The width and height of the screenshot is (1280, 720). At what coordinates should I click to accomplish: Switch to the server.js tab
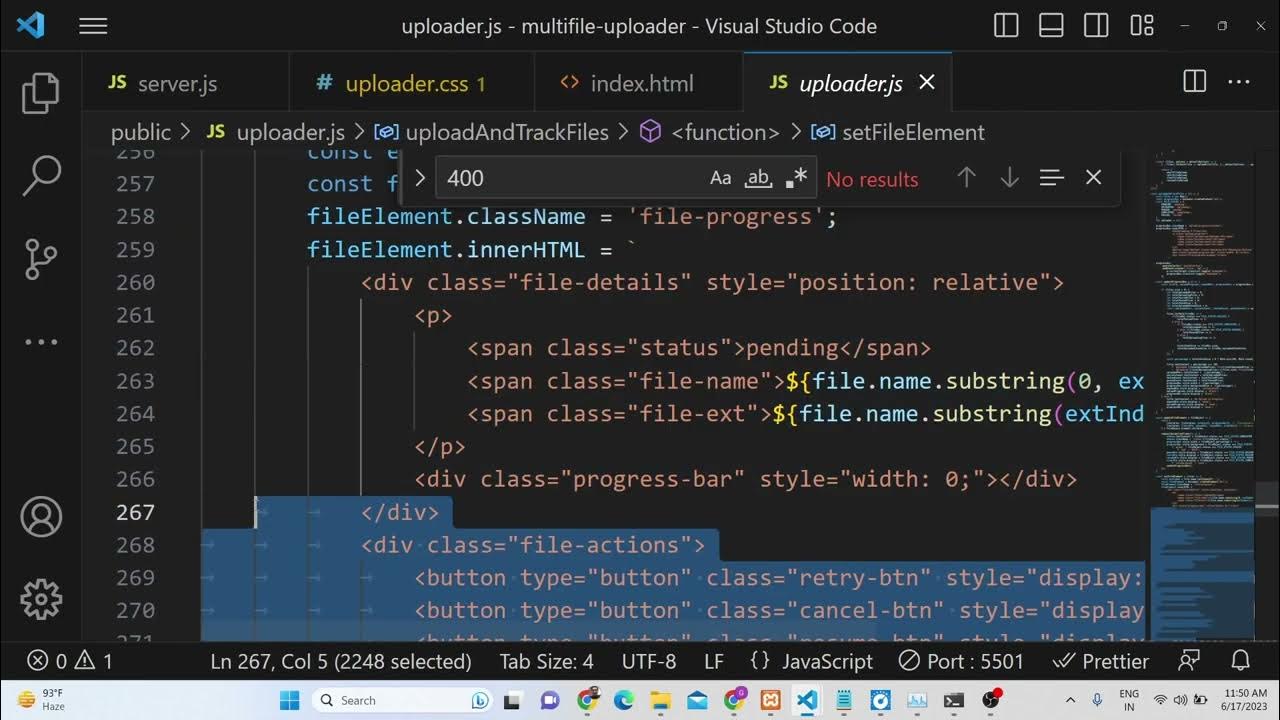coord(176,84)
